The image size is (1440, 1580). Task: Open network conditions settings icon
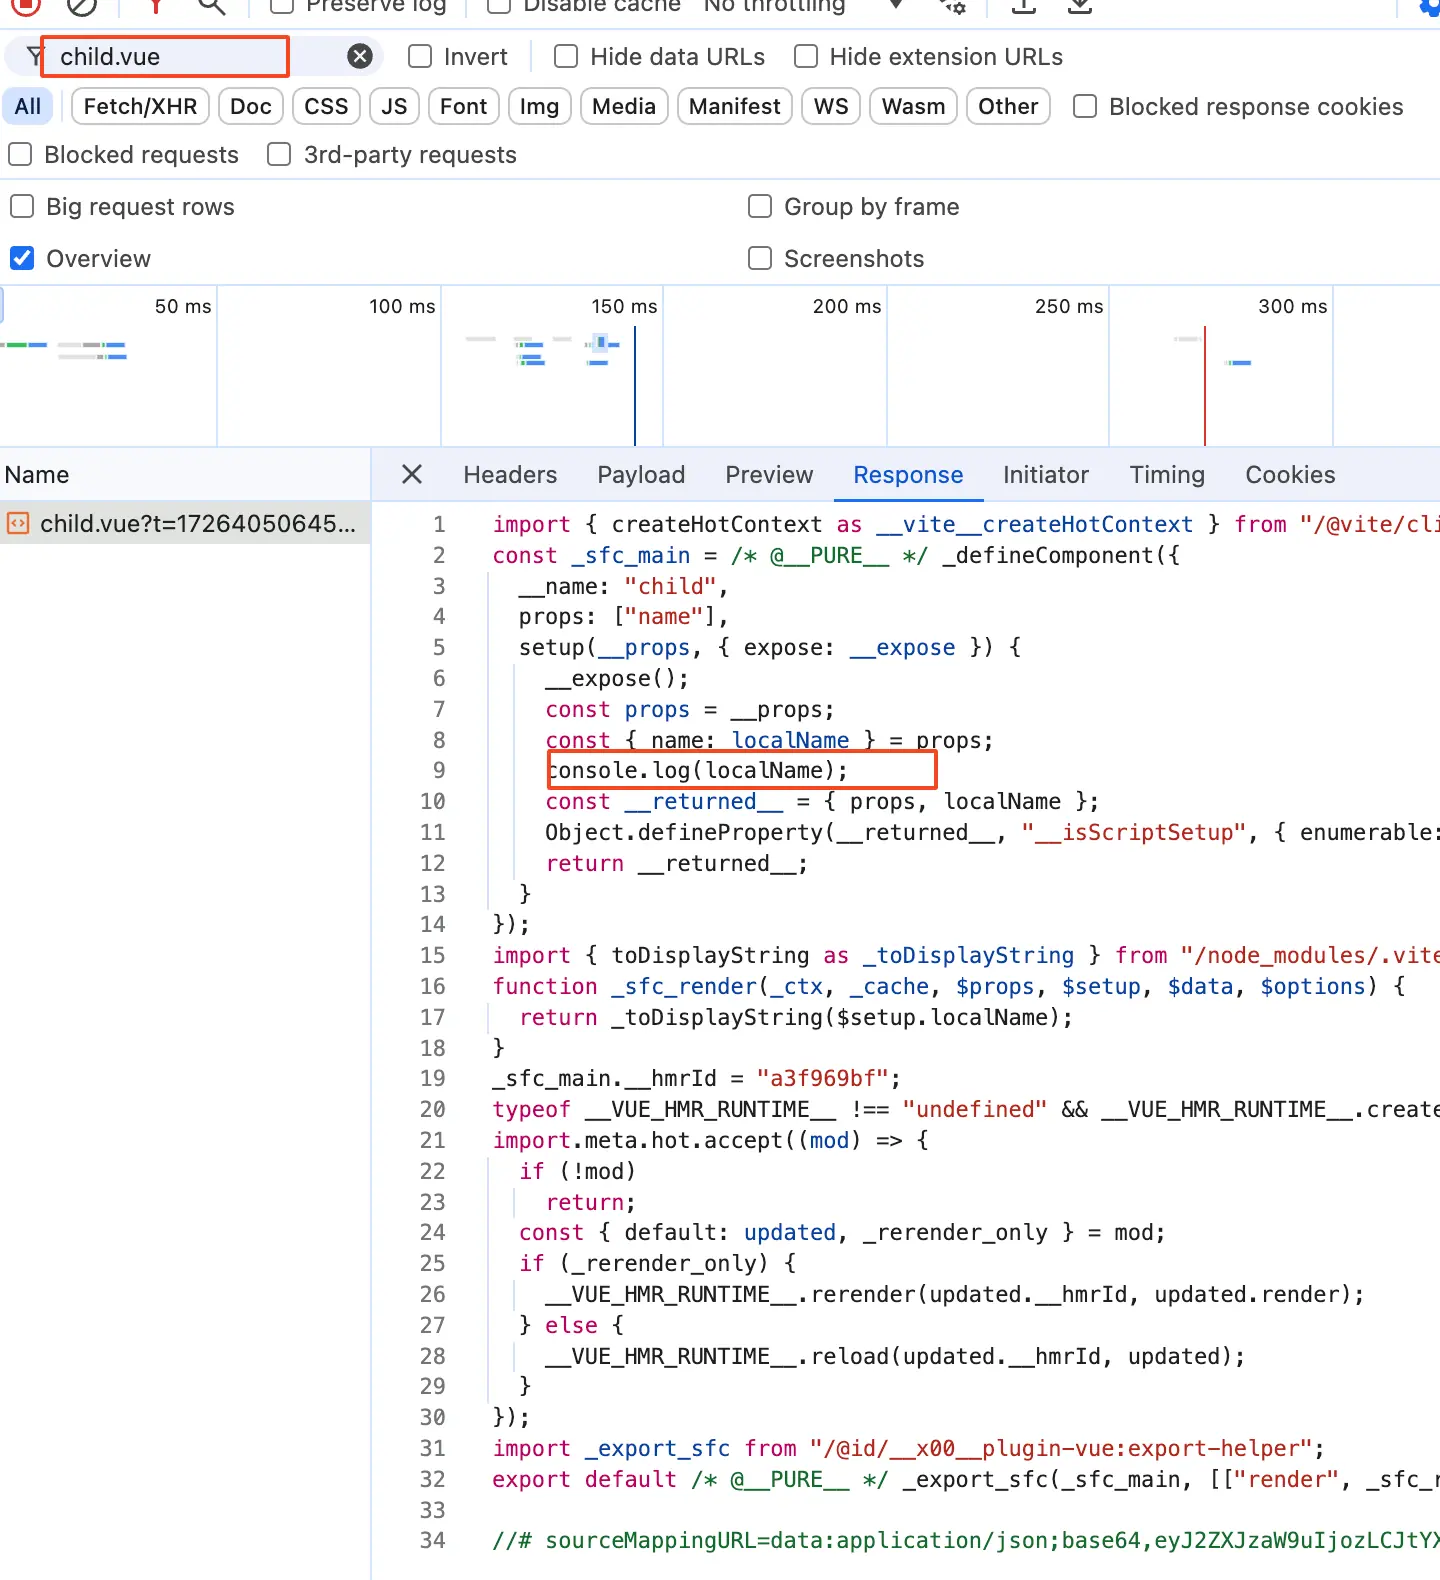pos(953,6)
